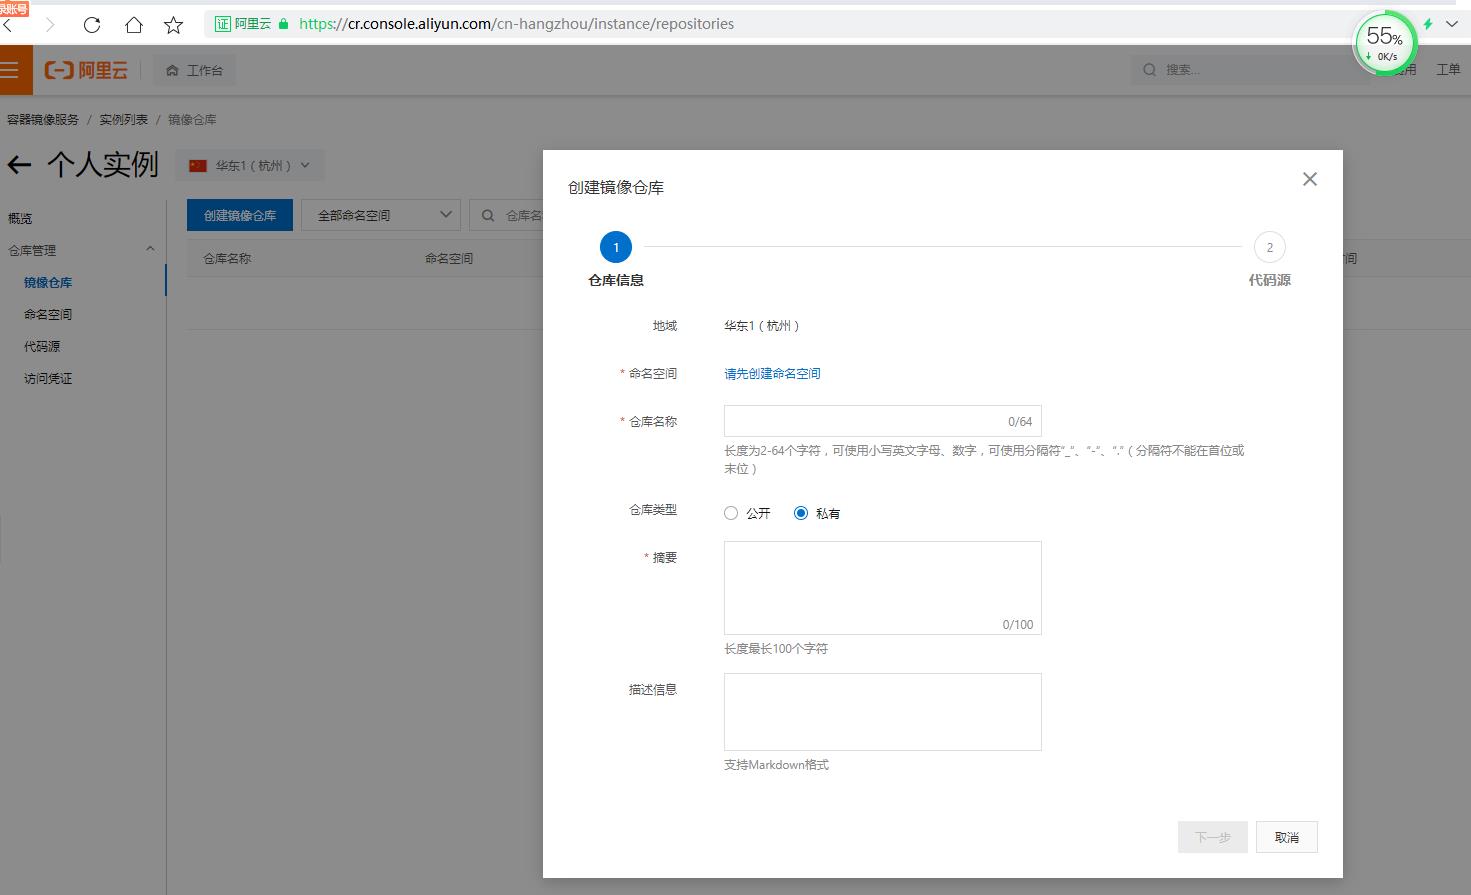Click the 创建镜像仓库 button
Image resolution: width=1471 pixels, height=895 pixels.
click(240, 215)
